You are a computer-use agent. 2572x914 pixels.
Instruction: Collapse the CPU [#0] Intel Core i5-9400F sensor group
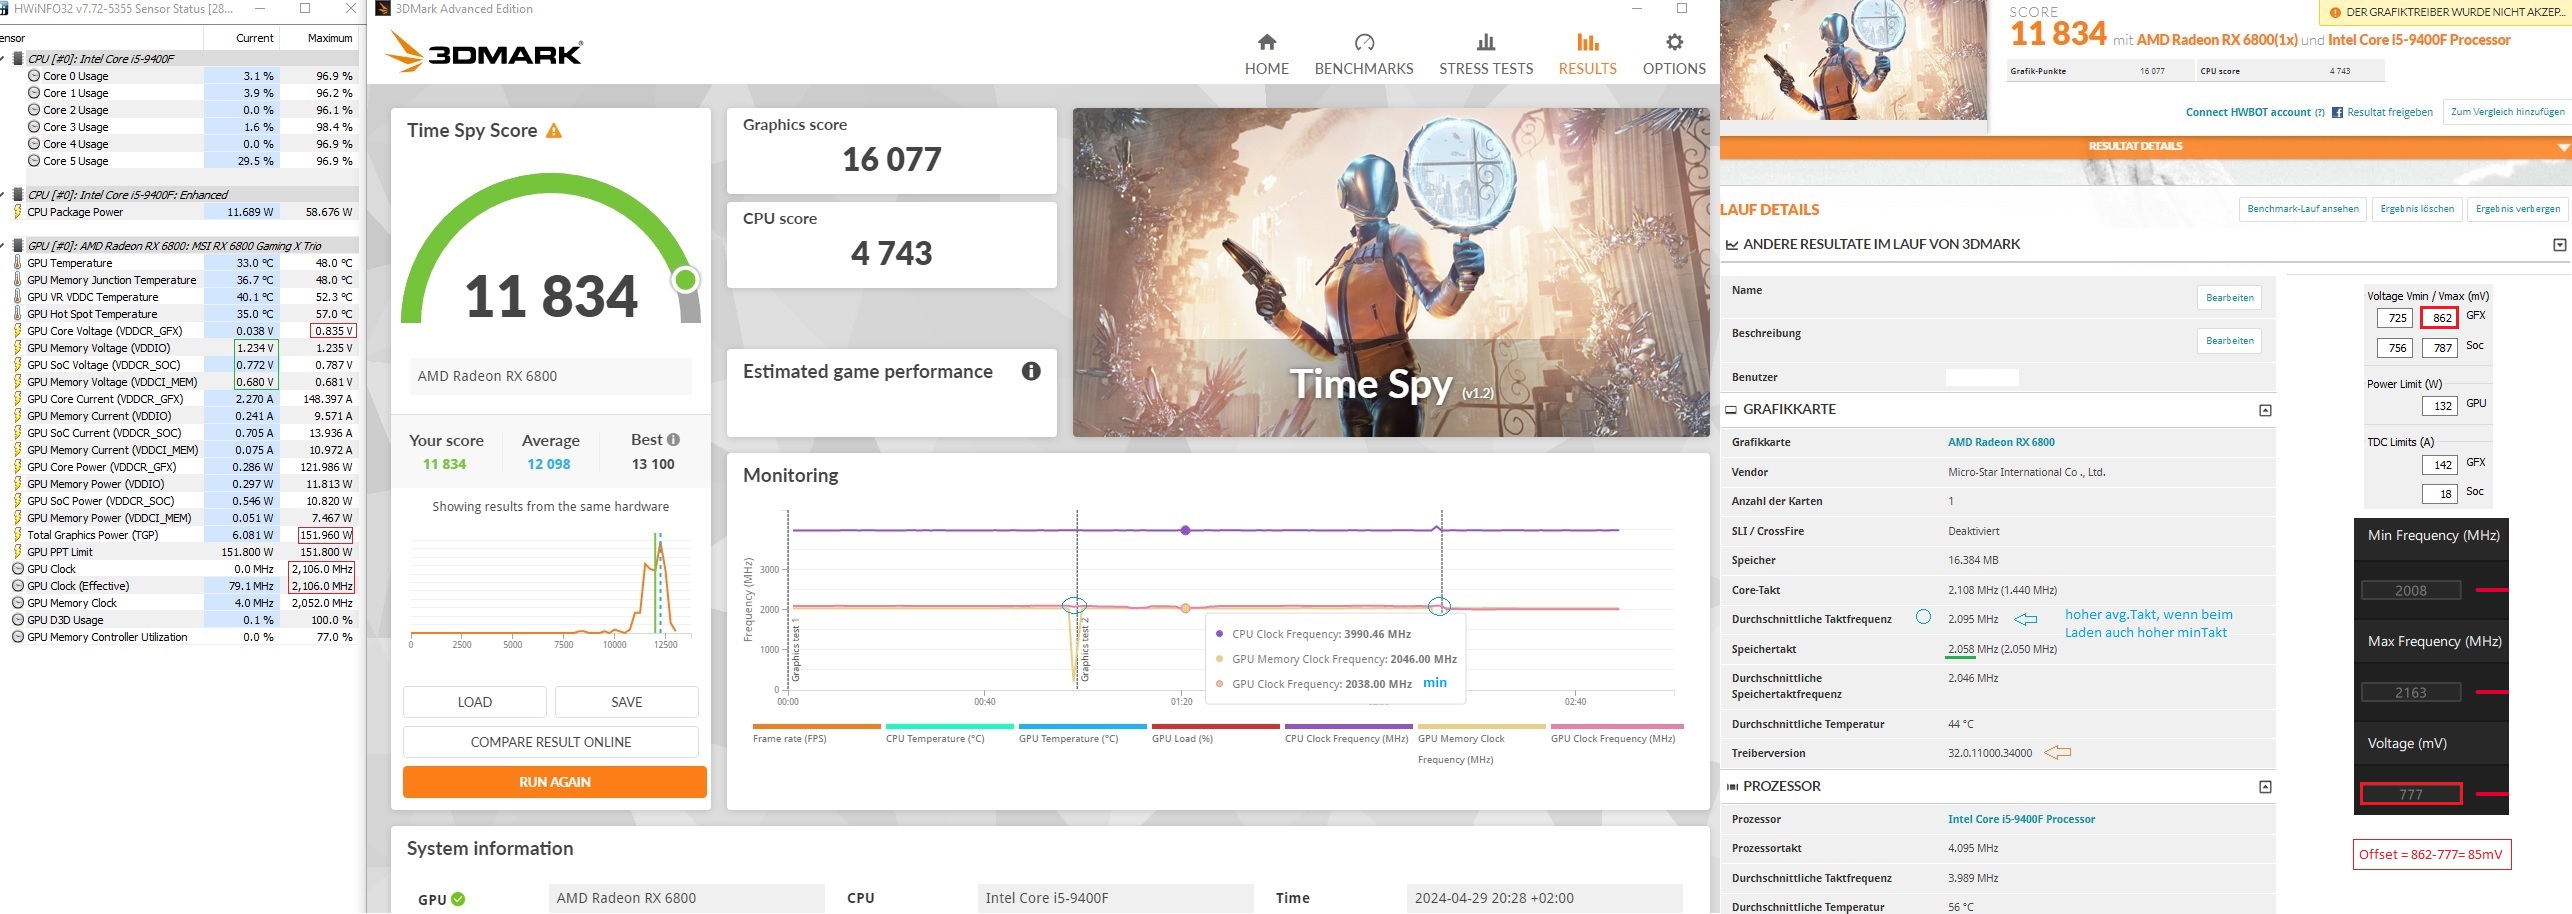pyautogui.click(x=3, y=59)
